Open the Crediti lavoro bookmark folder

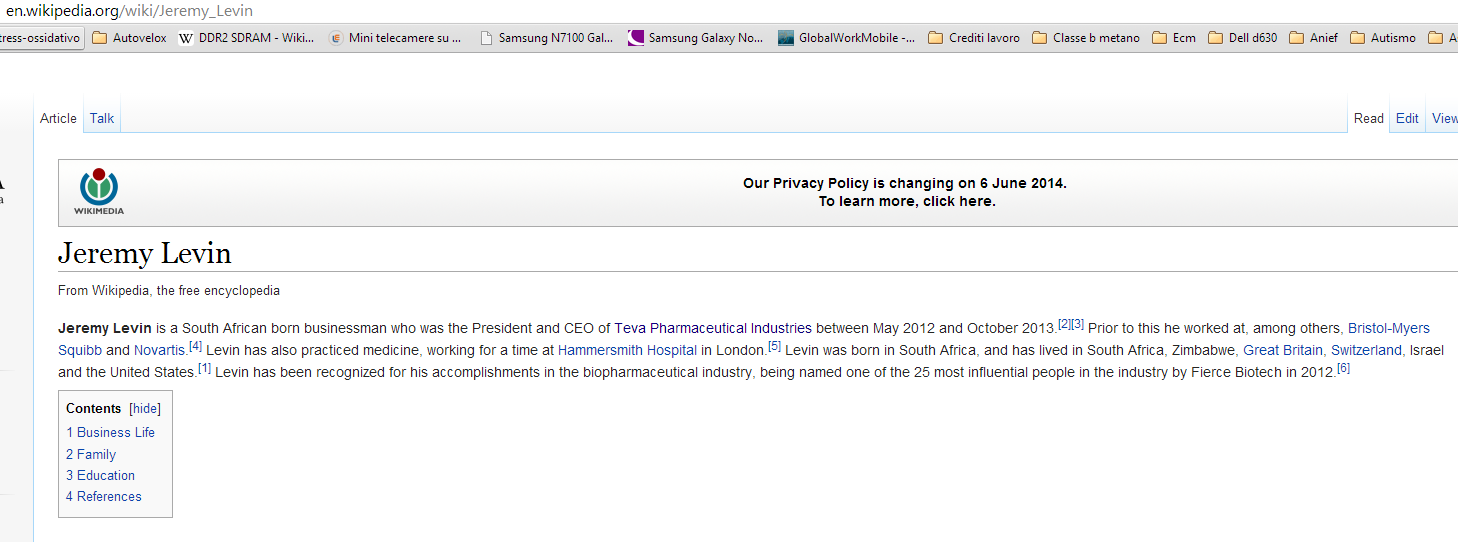click(974, 38)
